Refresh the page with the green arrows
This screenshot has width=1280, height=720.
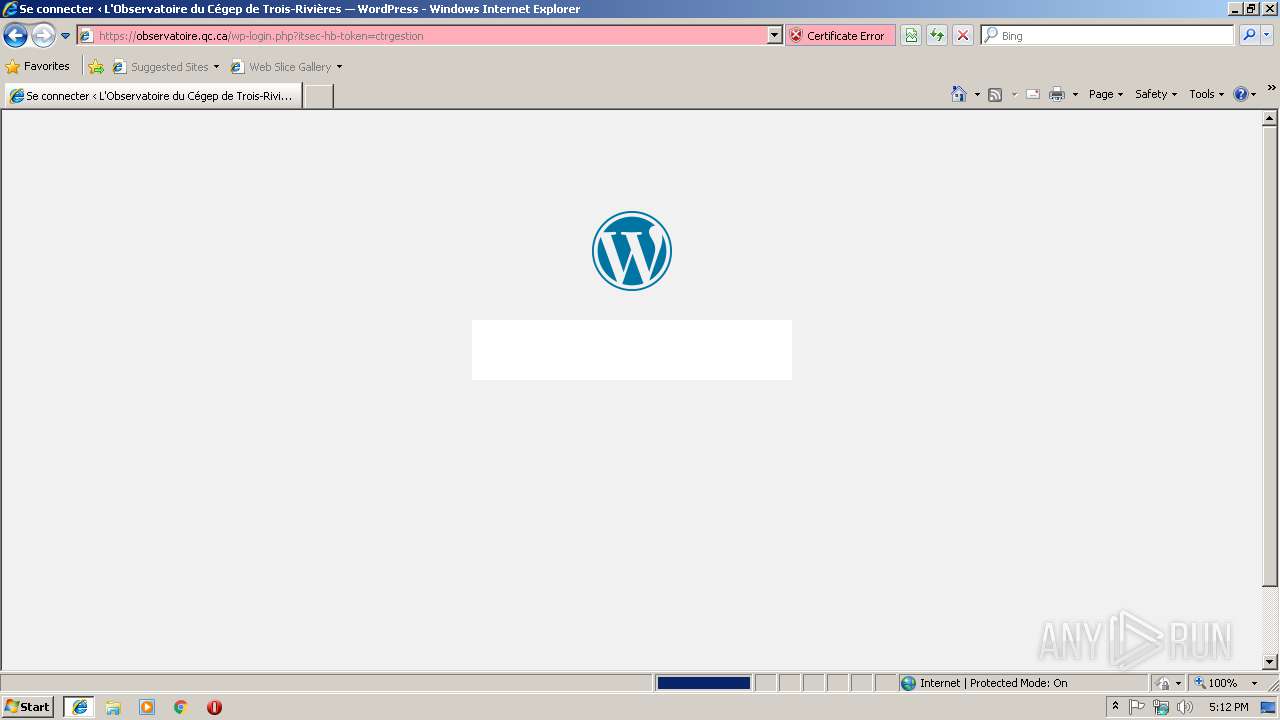coord(937,35)
